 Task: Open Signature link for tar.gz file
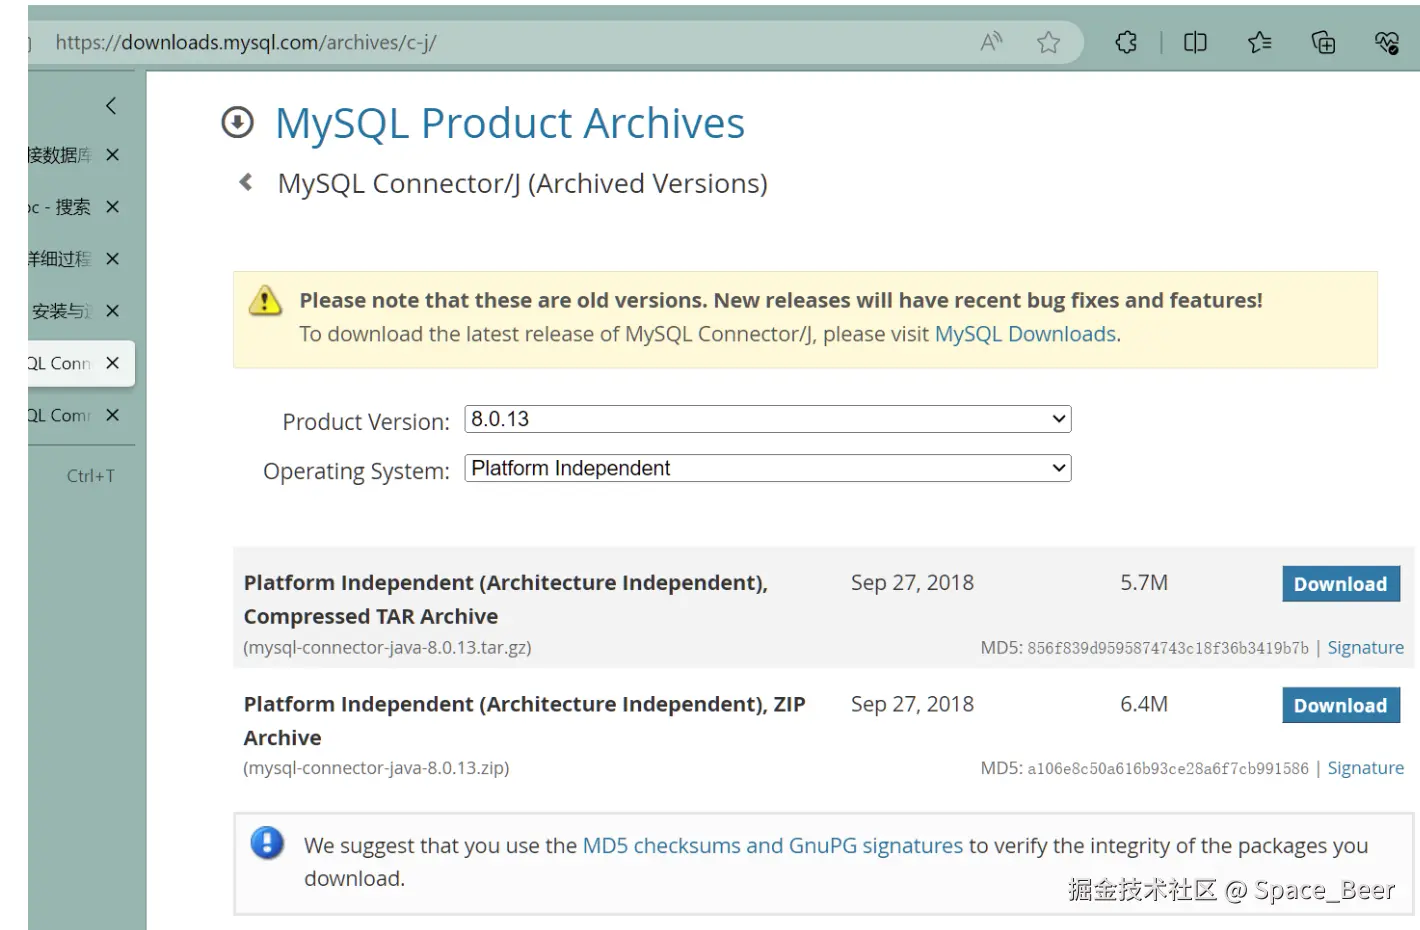click(1365, 648)
